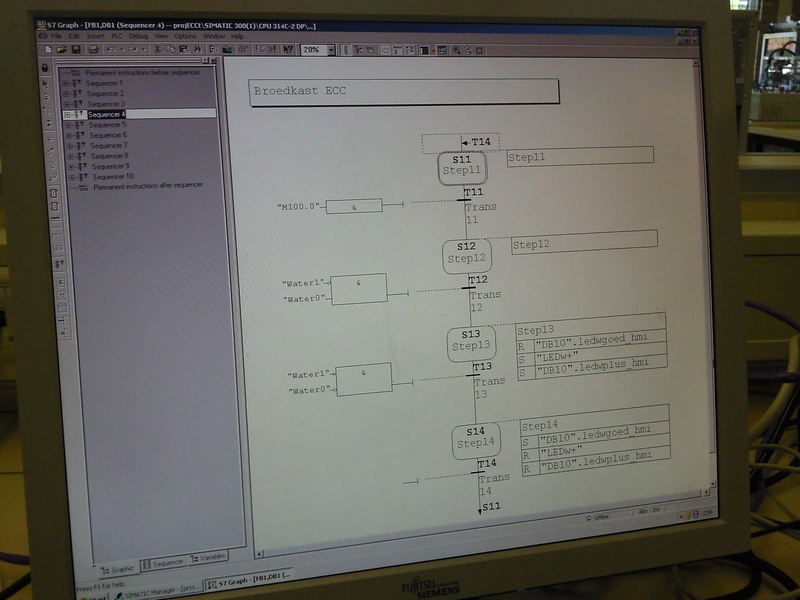Select Sequencer 7 in the tree
Image resolution: width=800 pixels, height=600 pixels.
(x=109, y=146)
